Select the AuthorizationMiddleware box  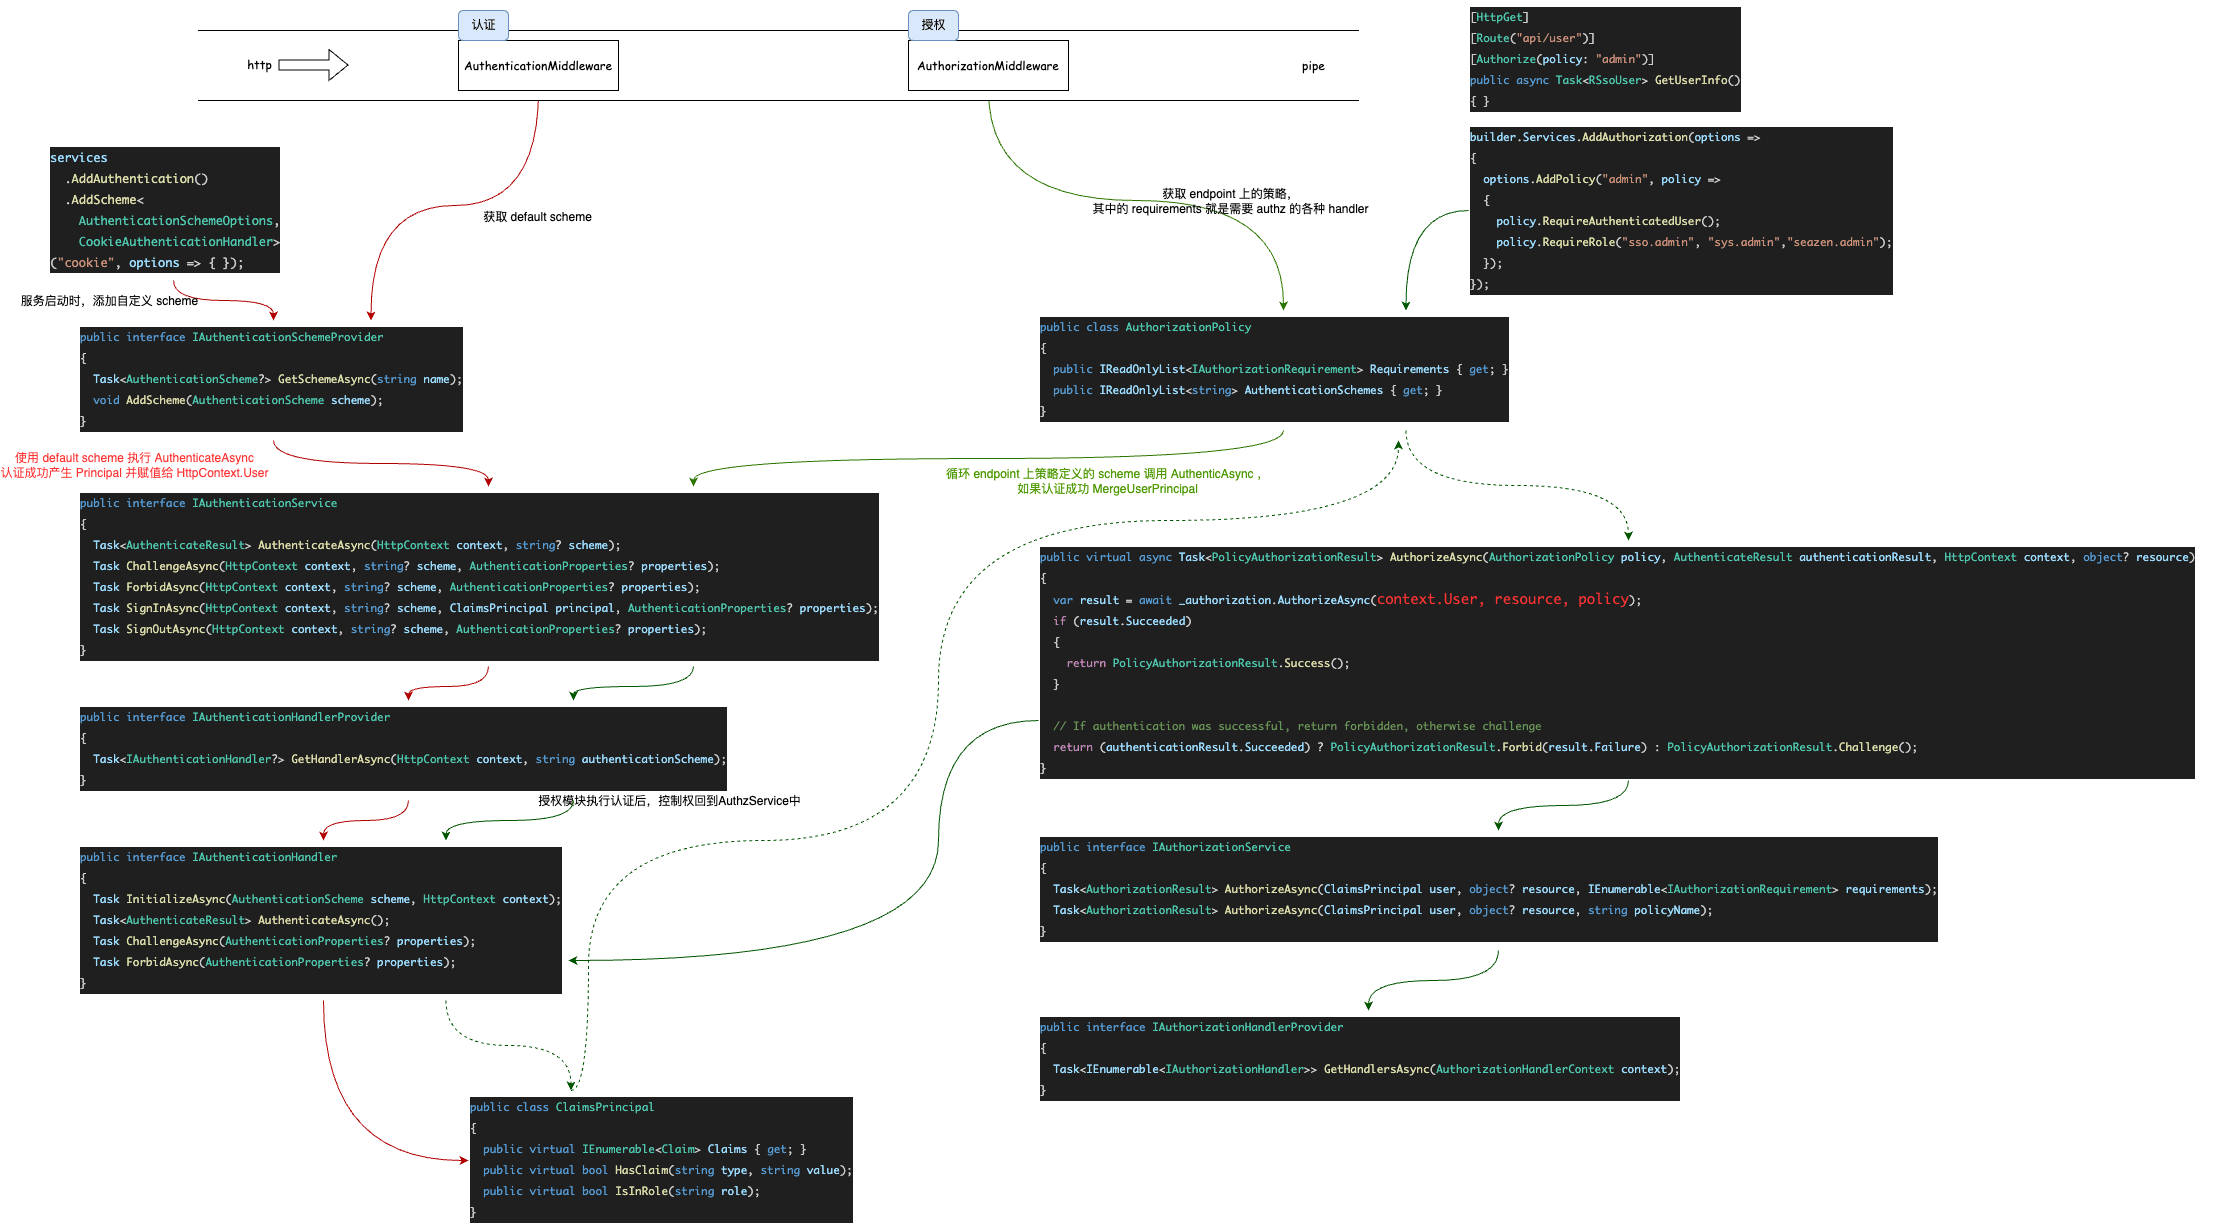coord(988,64)
